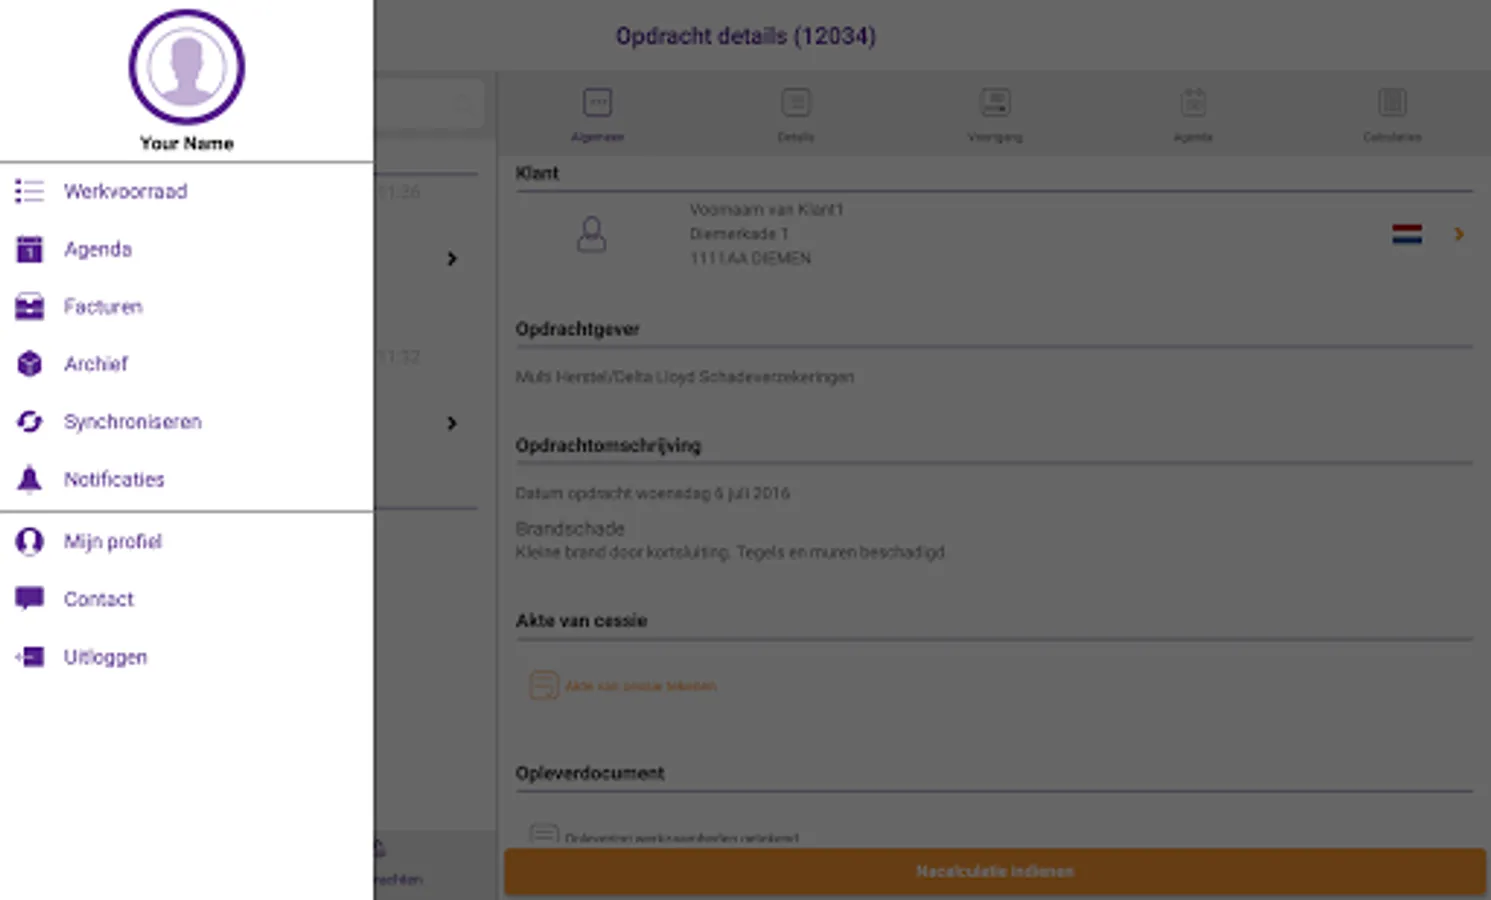Click the Mijn profiel person icon
The image size is (1491, 900).
29,541
